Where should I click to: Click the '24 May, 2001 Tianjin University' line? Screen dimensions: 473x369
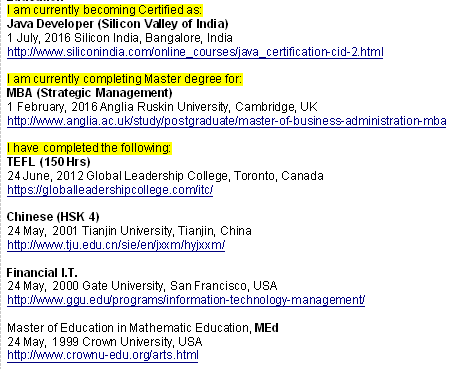click(x=129, y=231)
